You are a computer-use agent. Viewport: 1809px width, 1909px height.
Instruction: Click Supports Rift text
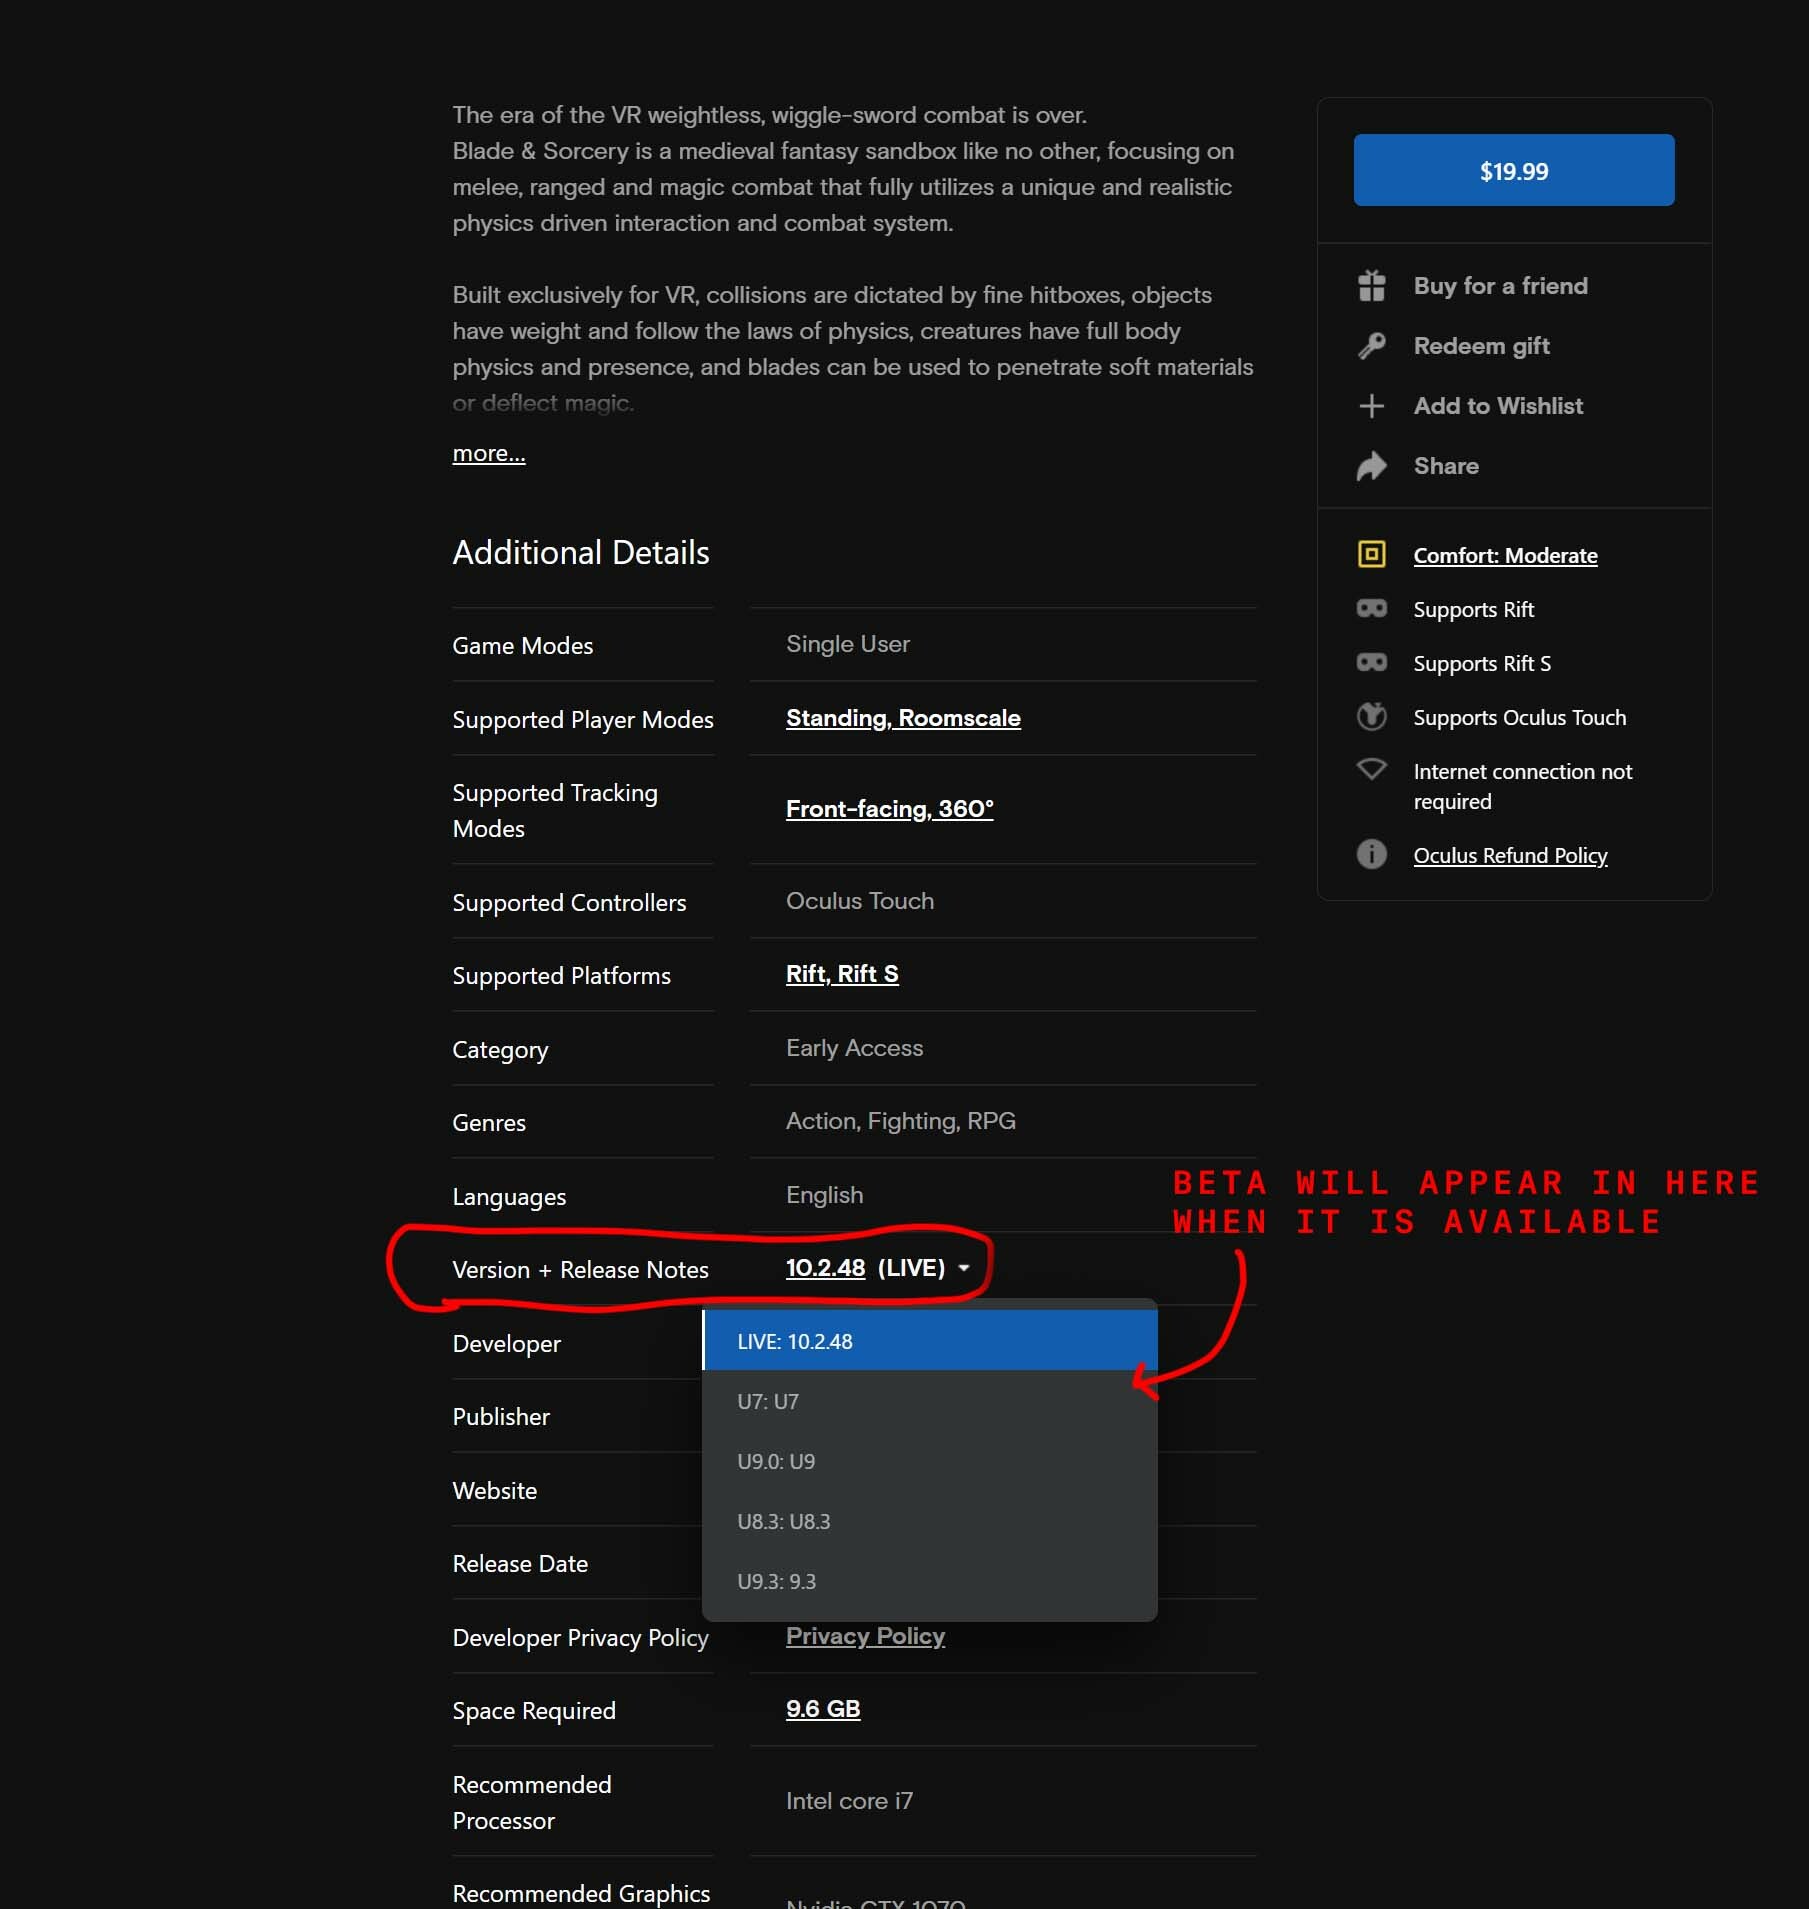[x=1473, y=610]
